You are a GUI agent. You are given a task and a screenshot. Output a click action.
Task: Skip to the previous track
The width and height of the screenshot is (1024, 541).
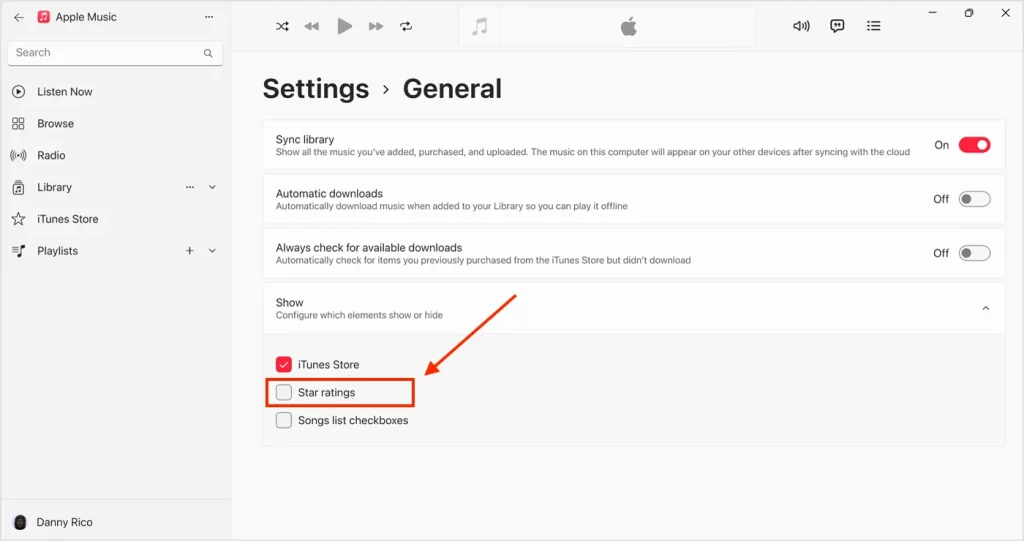point(312,26)
